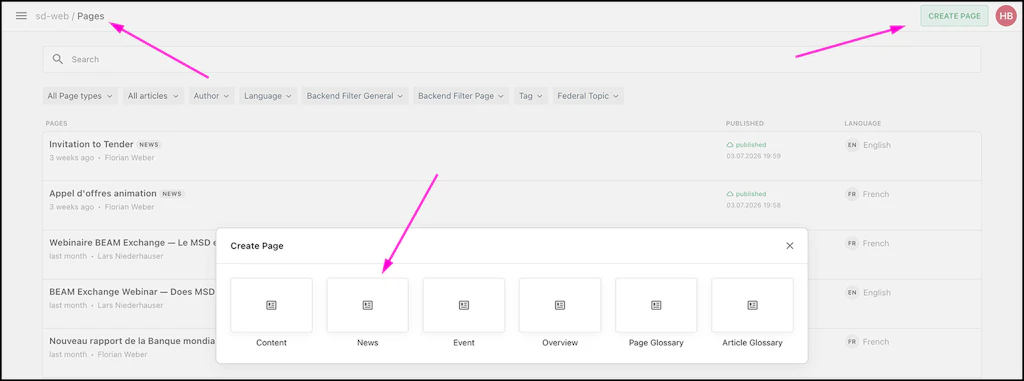The width and height of the screenshot is (1024, 381).
Task: Open the Backend Filter Page dropdown
Action: pos(461,96)
